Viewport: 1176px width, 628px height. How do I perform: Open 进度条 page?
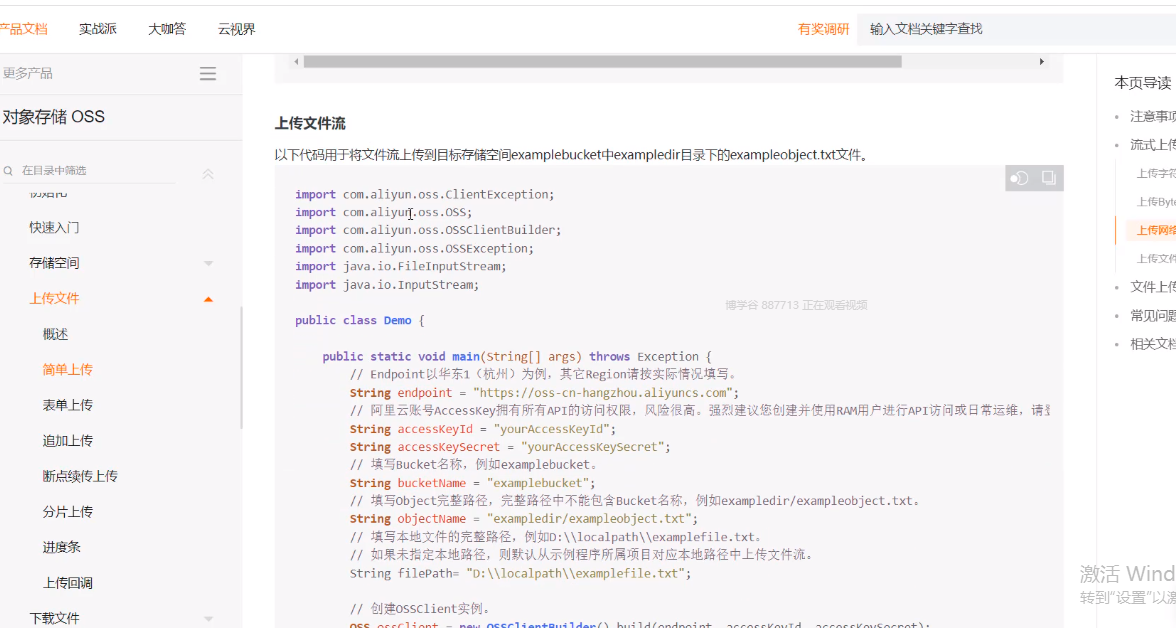click(62, 548)
